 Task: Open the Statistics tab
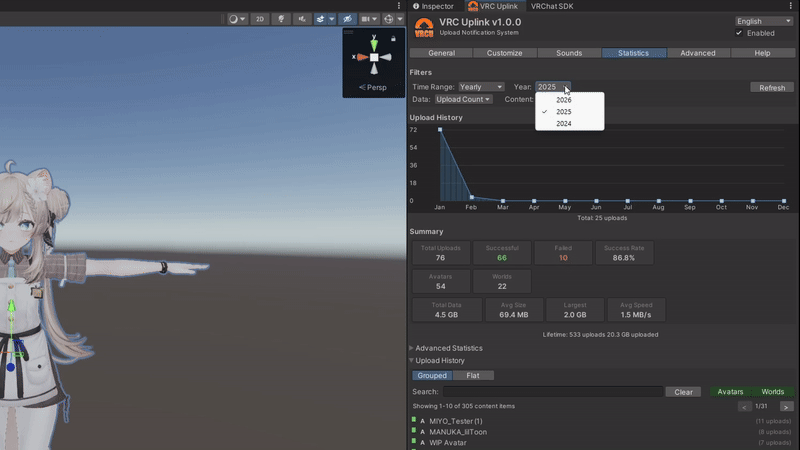[634, 53]
